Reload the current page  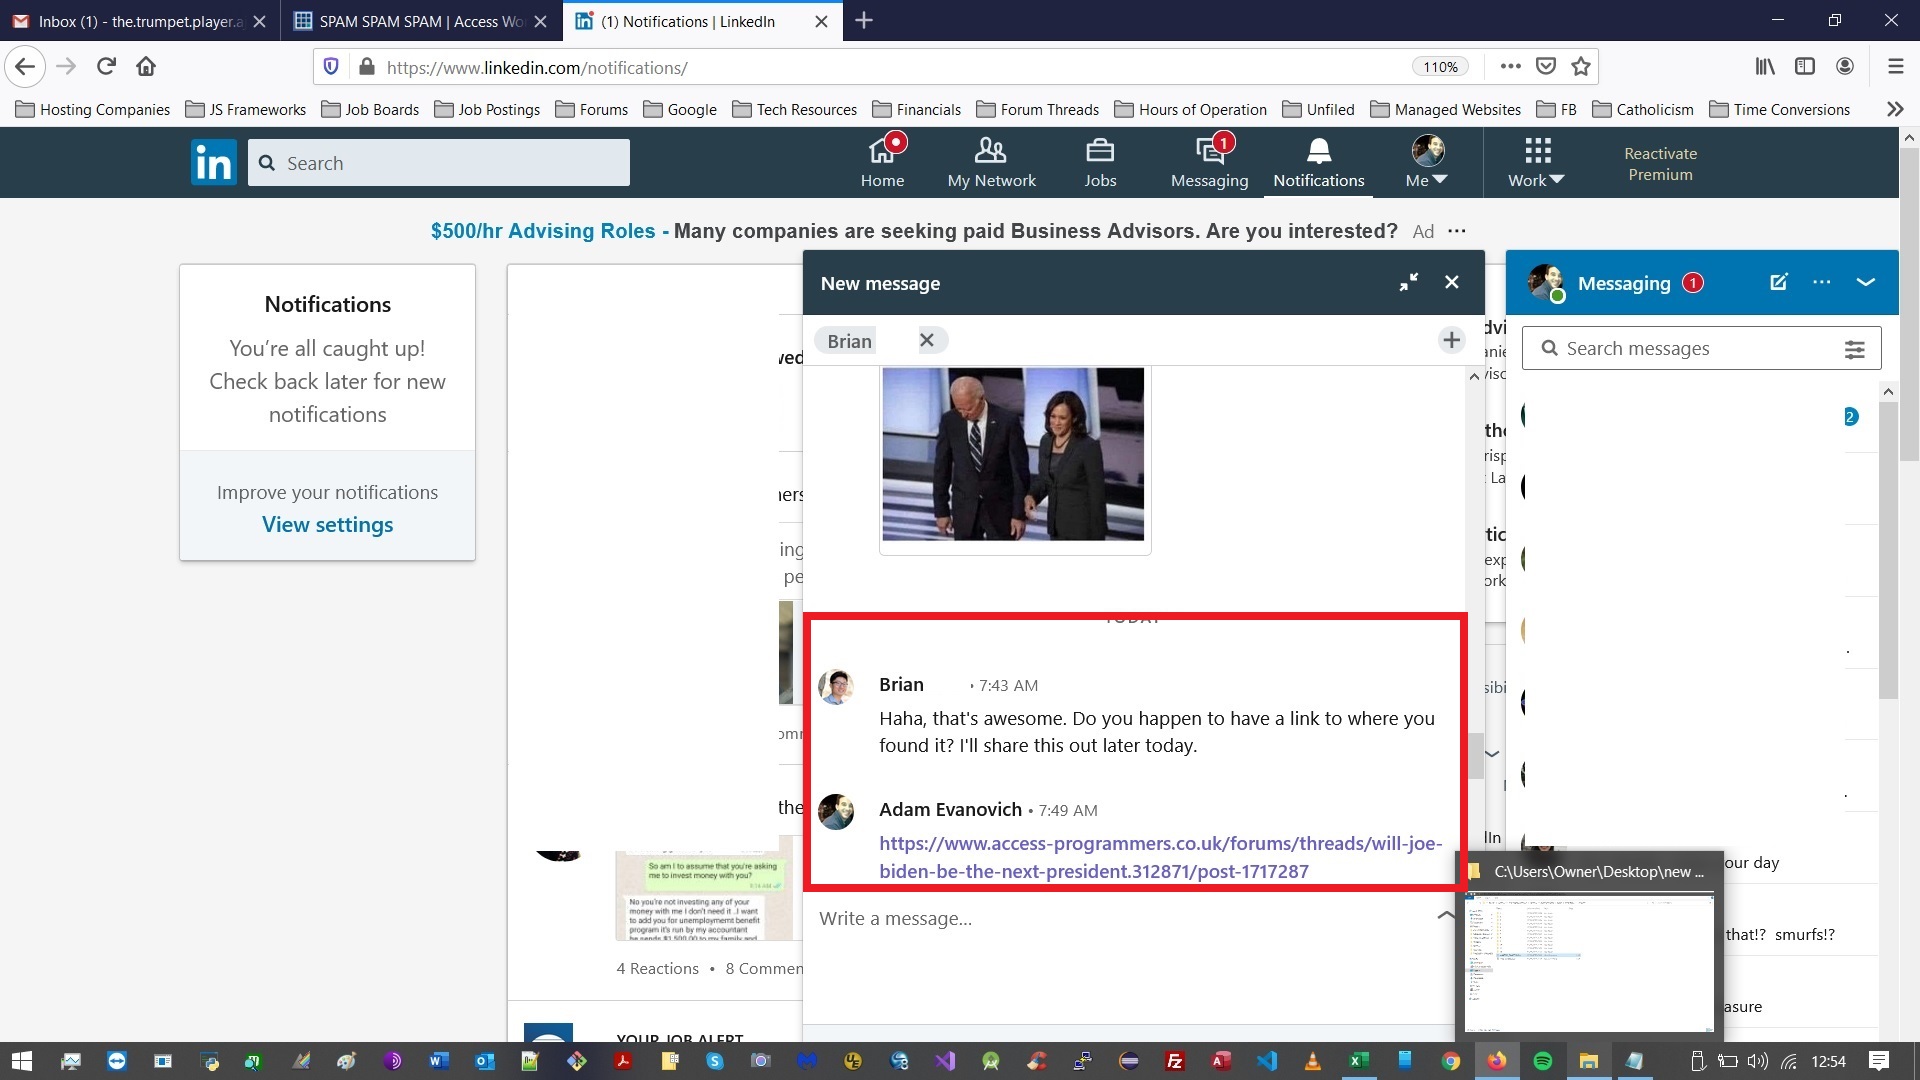pos(106,67)
